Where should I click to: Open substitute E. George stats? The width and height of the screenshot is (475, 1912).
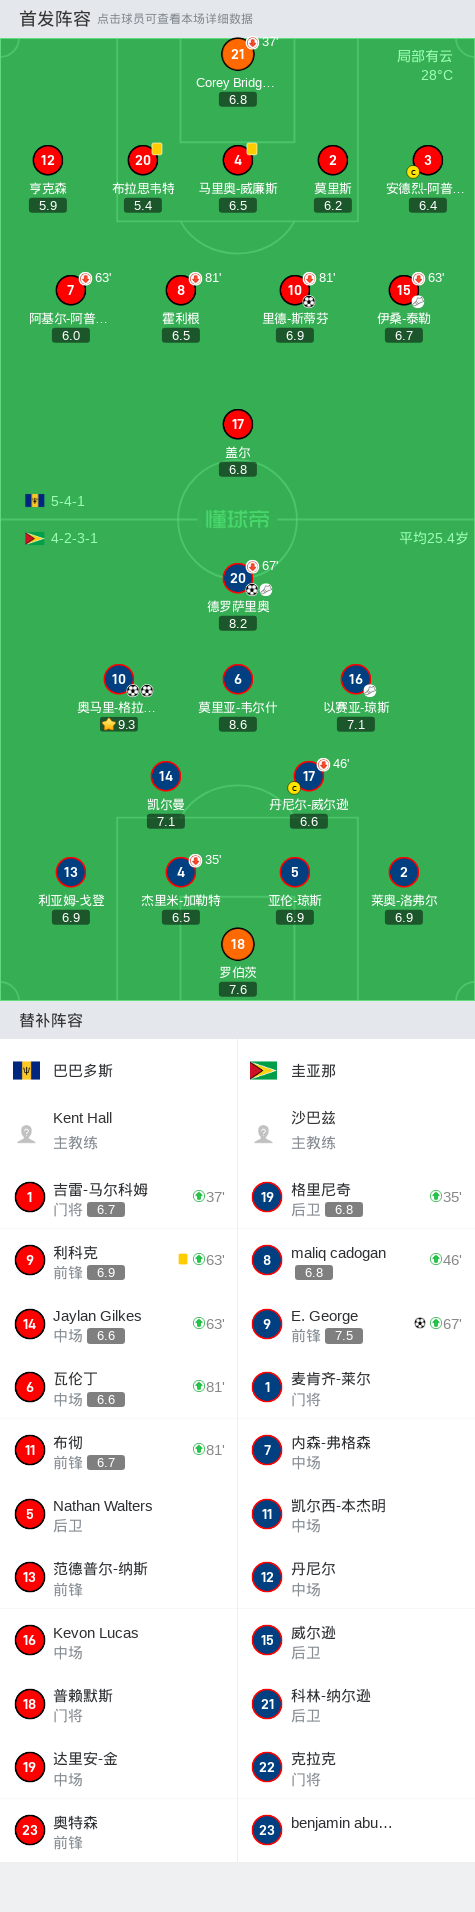356,1324
